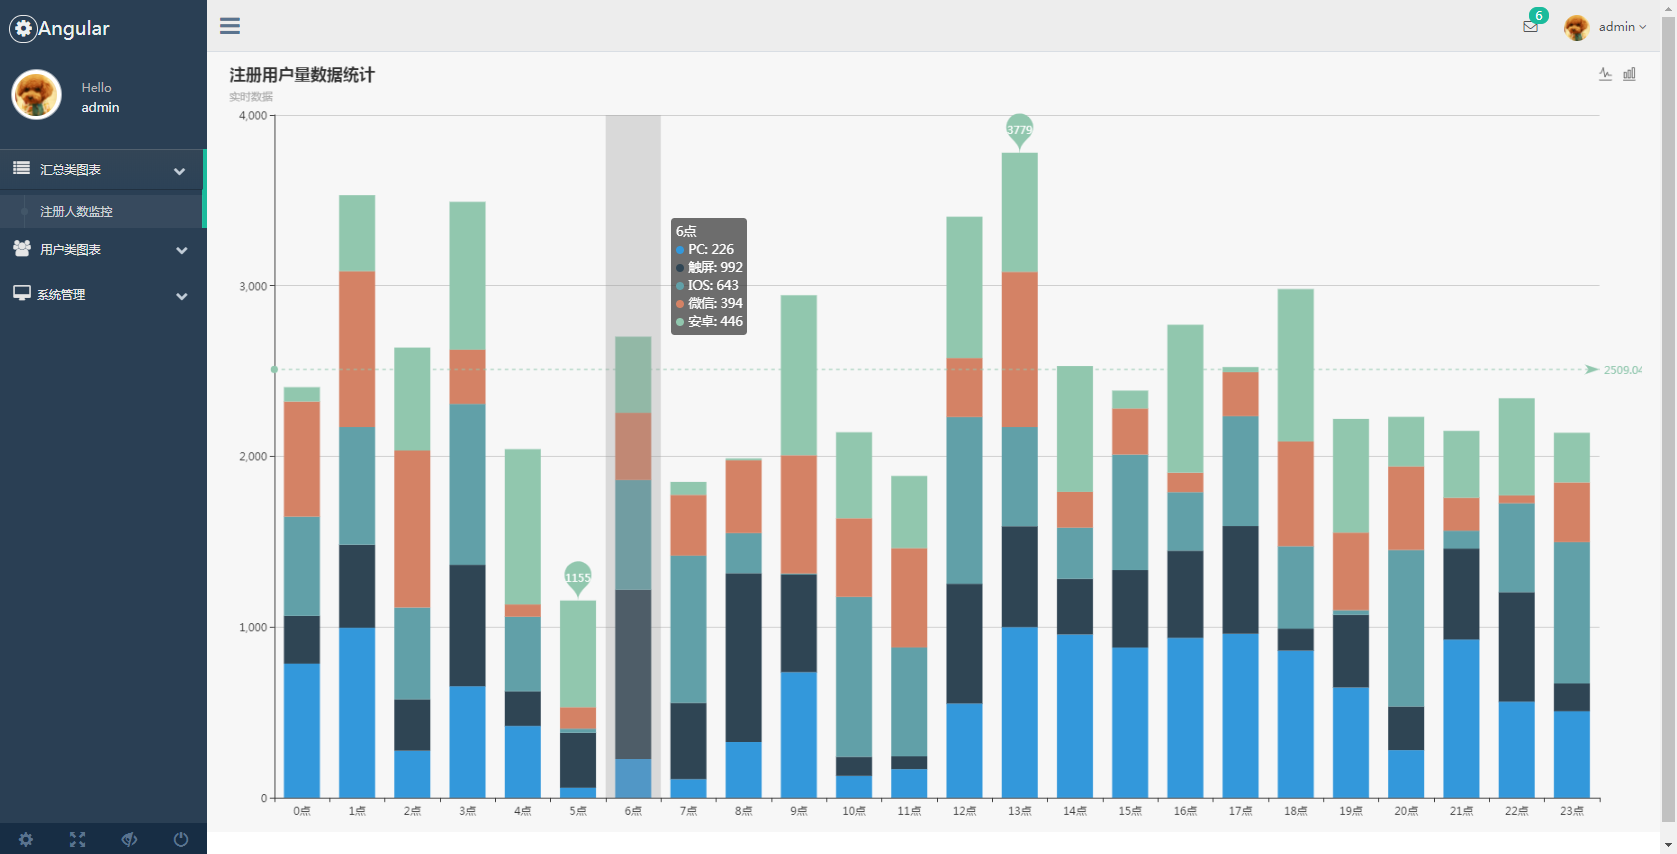Click the 0点 x-axis label
This screenshot has height=854, width=1677.
[302, 811]
